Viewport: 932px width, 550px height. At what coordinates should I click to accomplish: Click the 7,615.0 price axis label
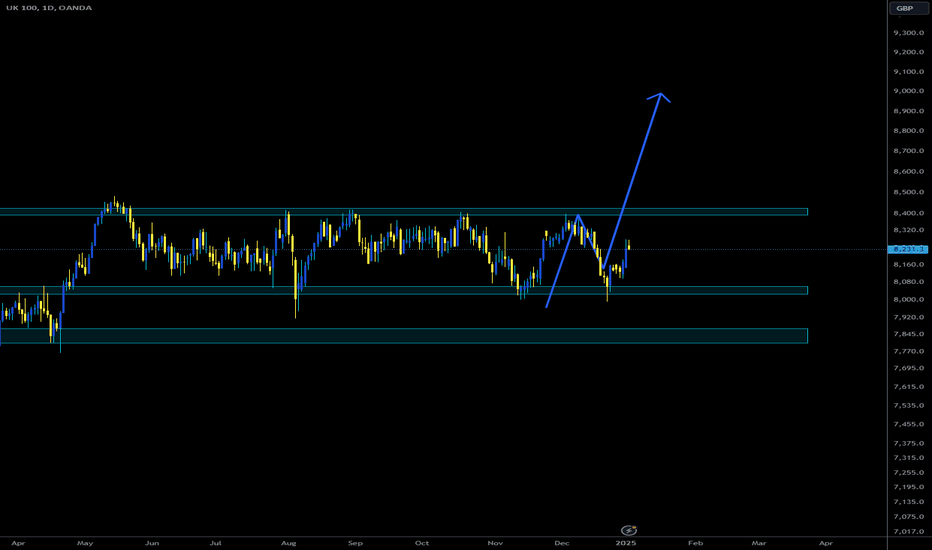click(908, 387)
